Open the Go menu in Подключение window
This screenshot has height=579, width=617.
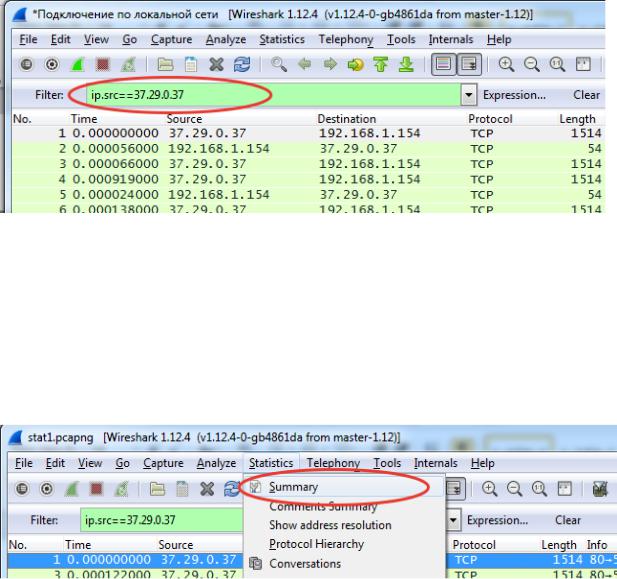tap(129, 39)
